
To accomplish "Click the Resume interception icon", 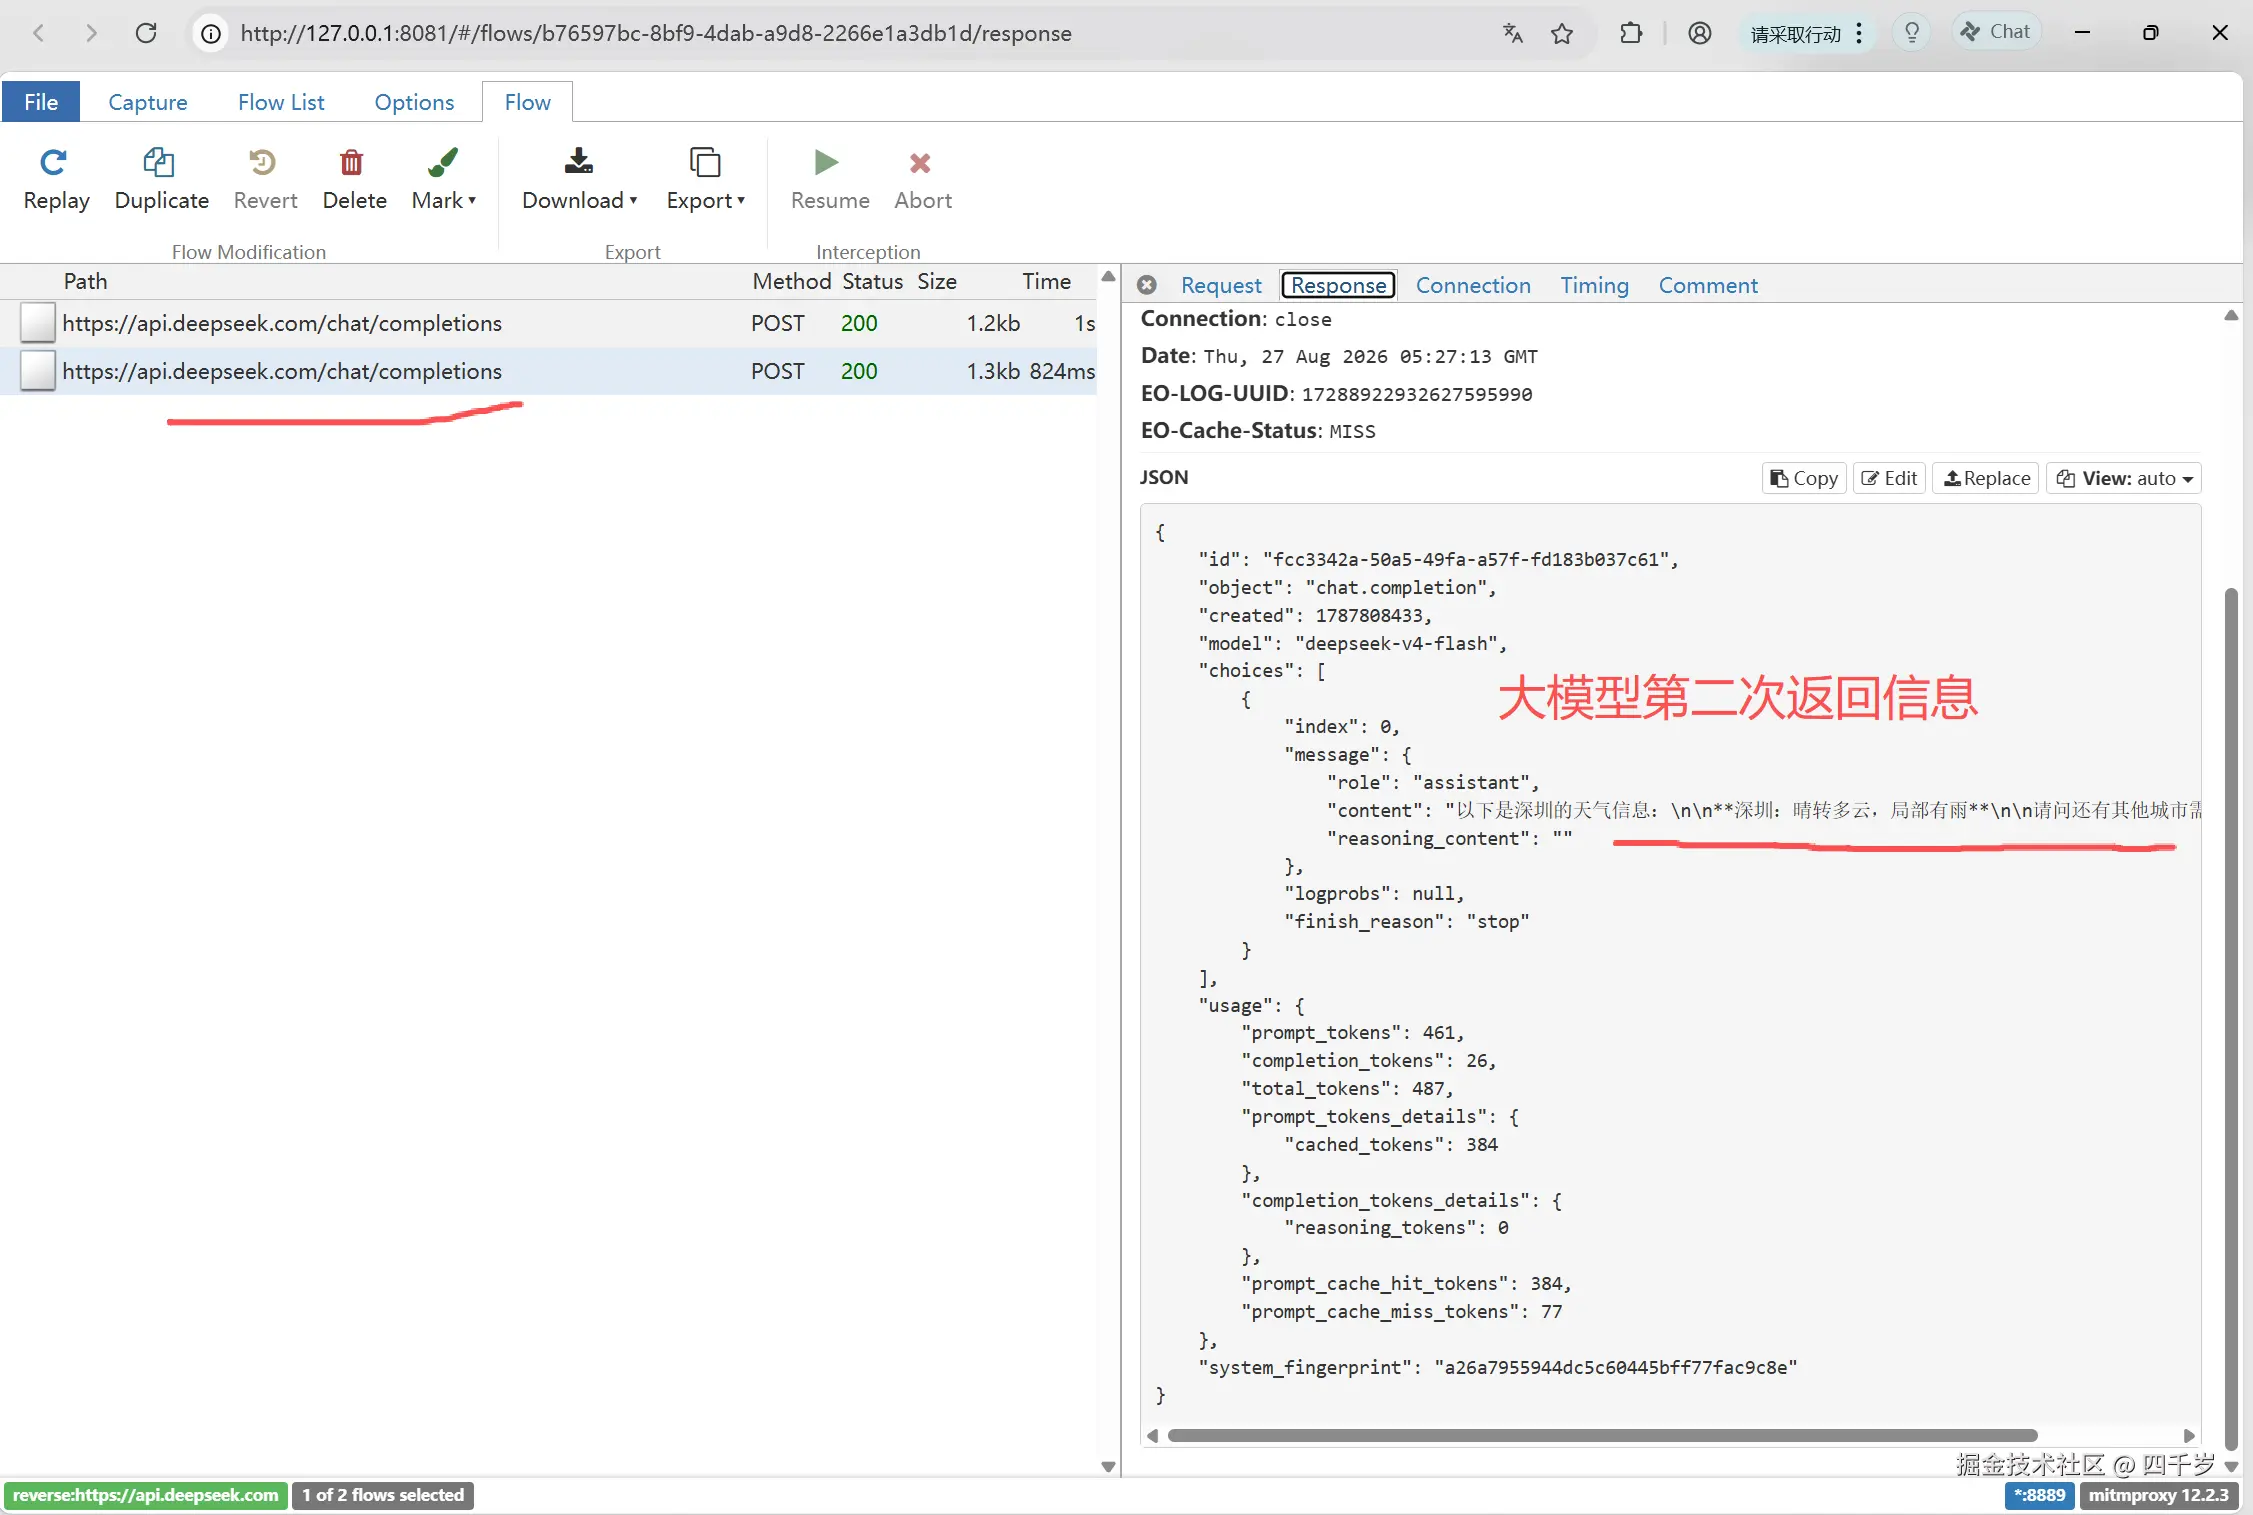I will pos(826,162).
